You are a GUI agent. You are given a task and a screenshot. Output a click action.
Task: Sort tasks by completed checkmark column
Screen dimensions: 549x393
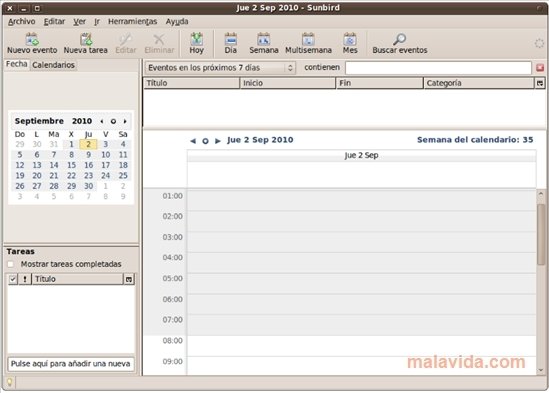(x=13, y=279)
